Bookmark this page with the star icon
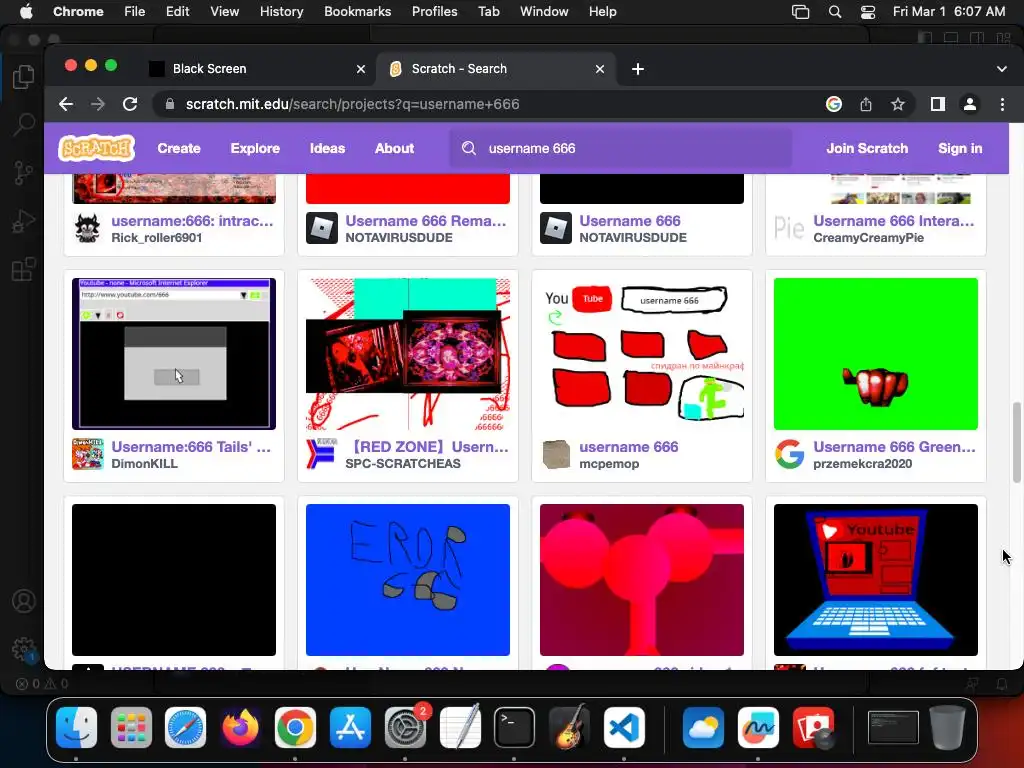Screen dimensions: 1024x768 pyautogui.click(x=898, y=104)
